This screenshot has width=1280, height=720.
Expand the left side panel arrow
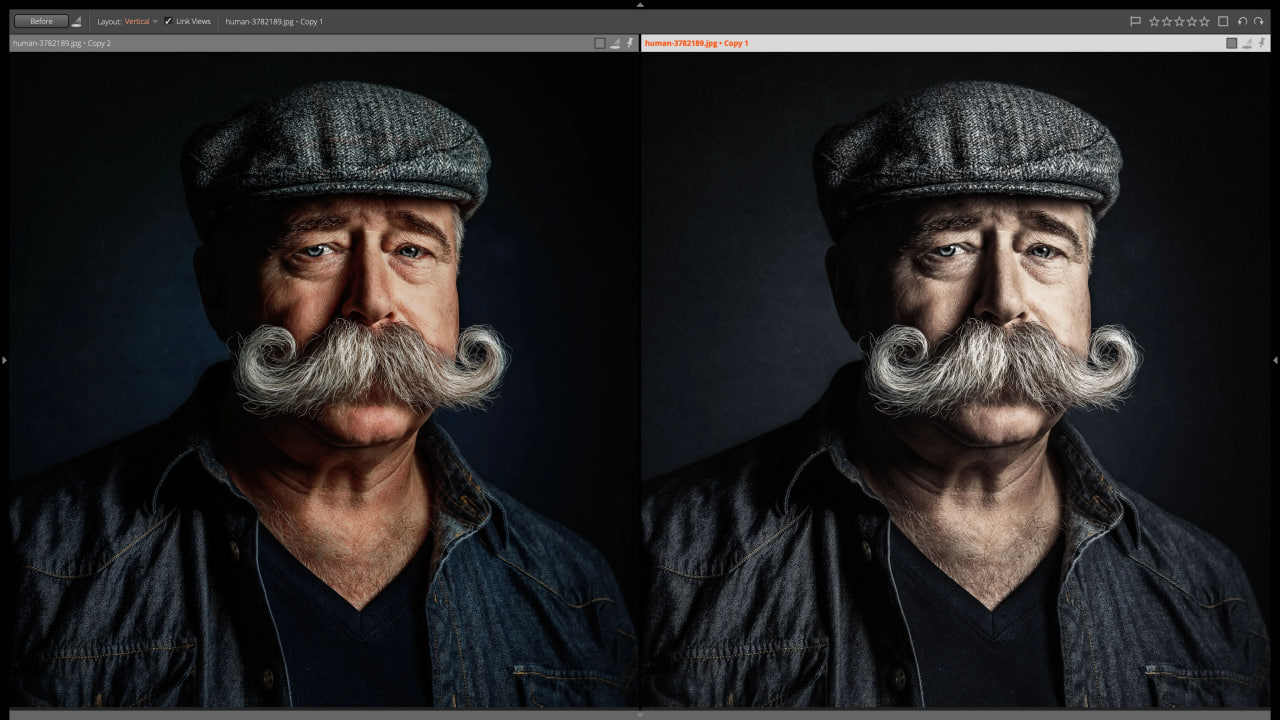click(x=4, y=360)
